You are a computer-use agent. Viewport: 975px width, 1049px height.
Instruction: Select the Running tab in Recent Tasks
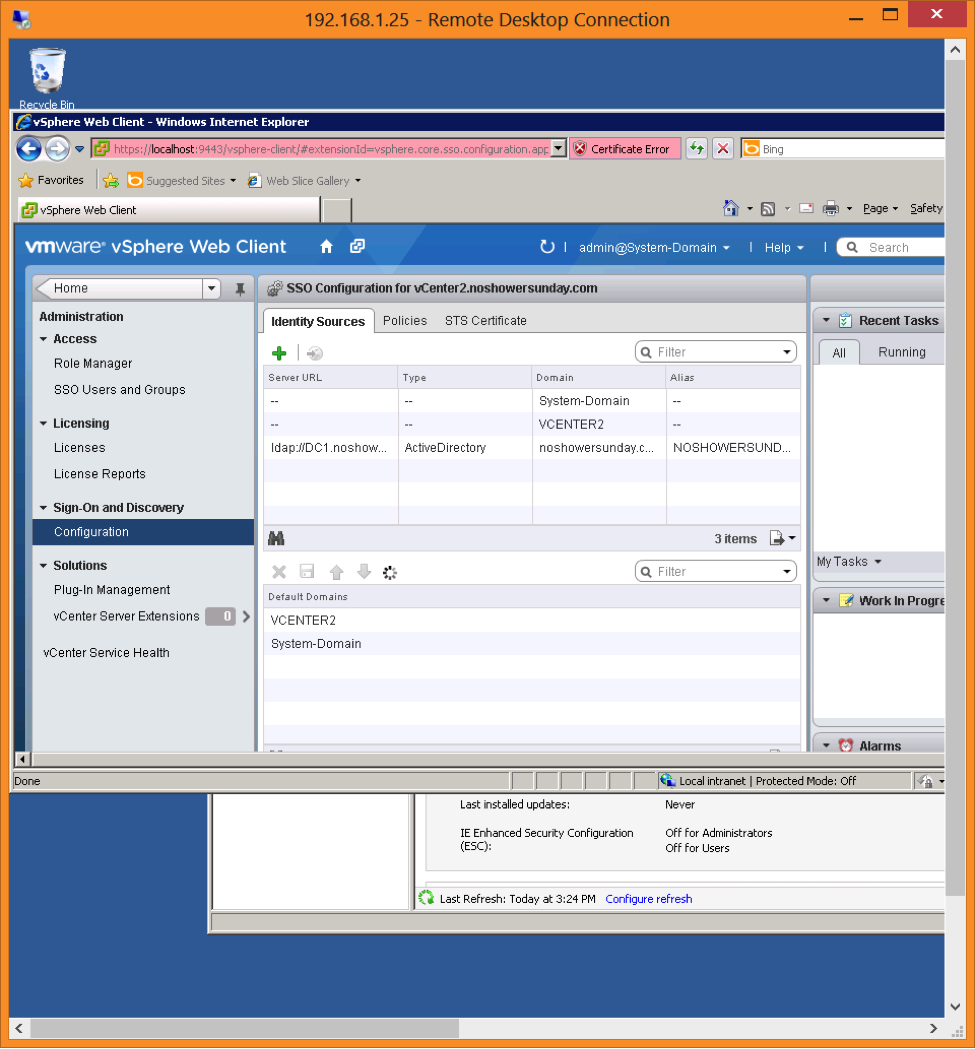pyautogui.click(x=901, y=352)
